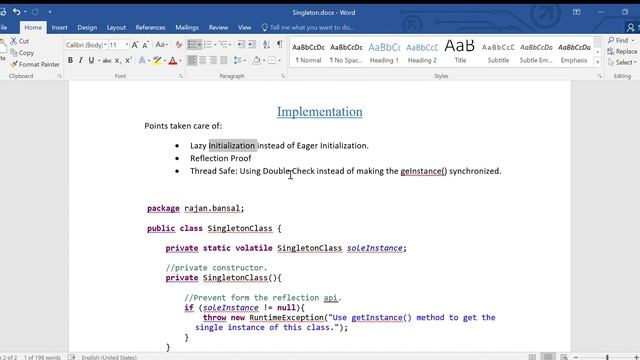The image size is (640, 360).
Task: Toggle show/hide paragraph marks
Action: (280, 44)
